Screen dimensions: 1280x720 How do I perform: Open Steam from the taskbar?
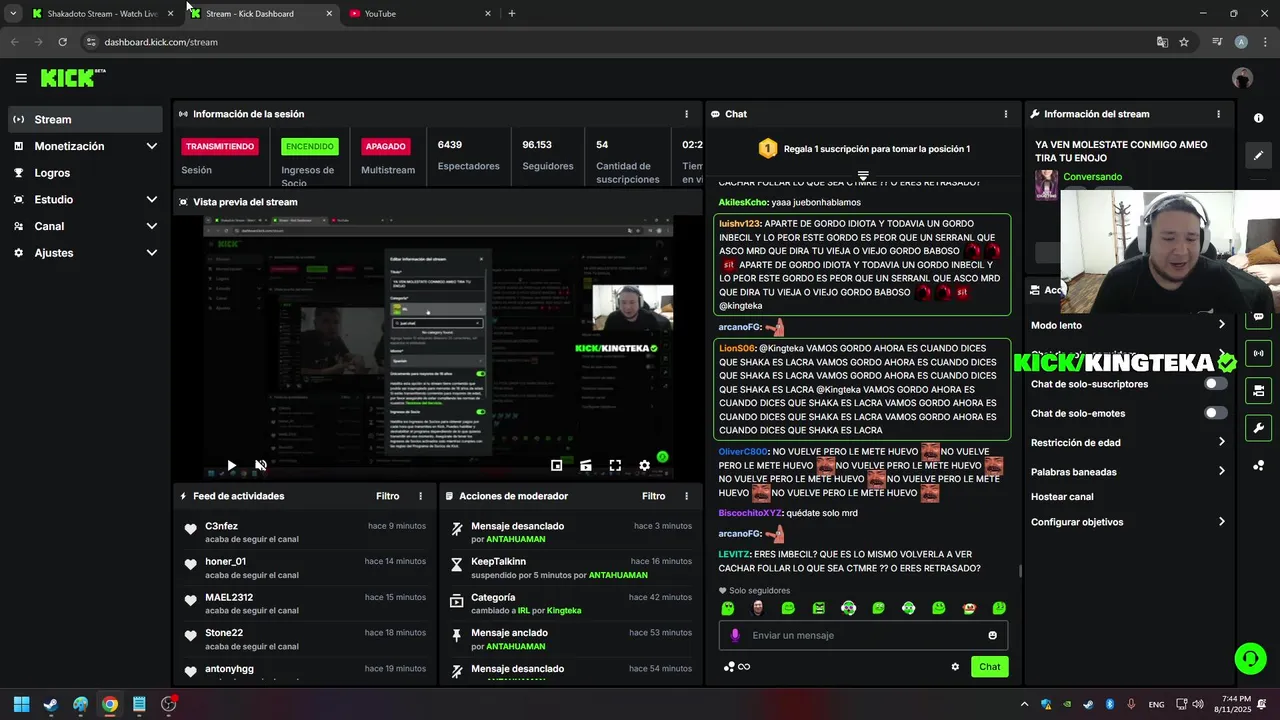tap(51, 704)
